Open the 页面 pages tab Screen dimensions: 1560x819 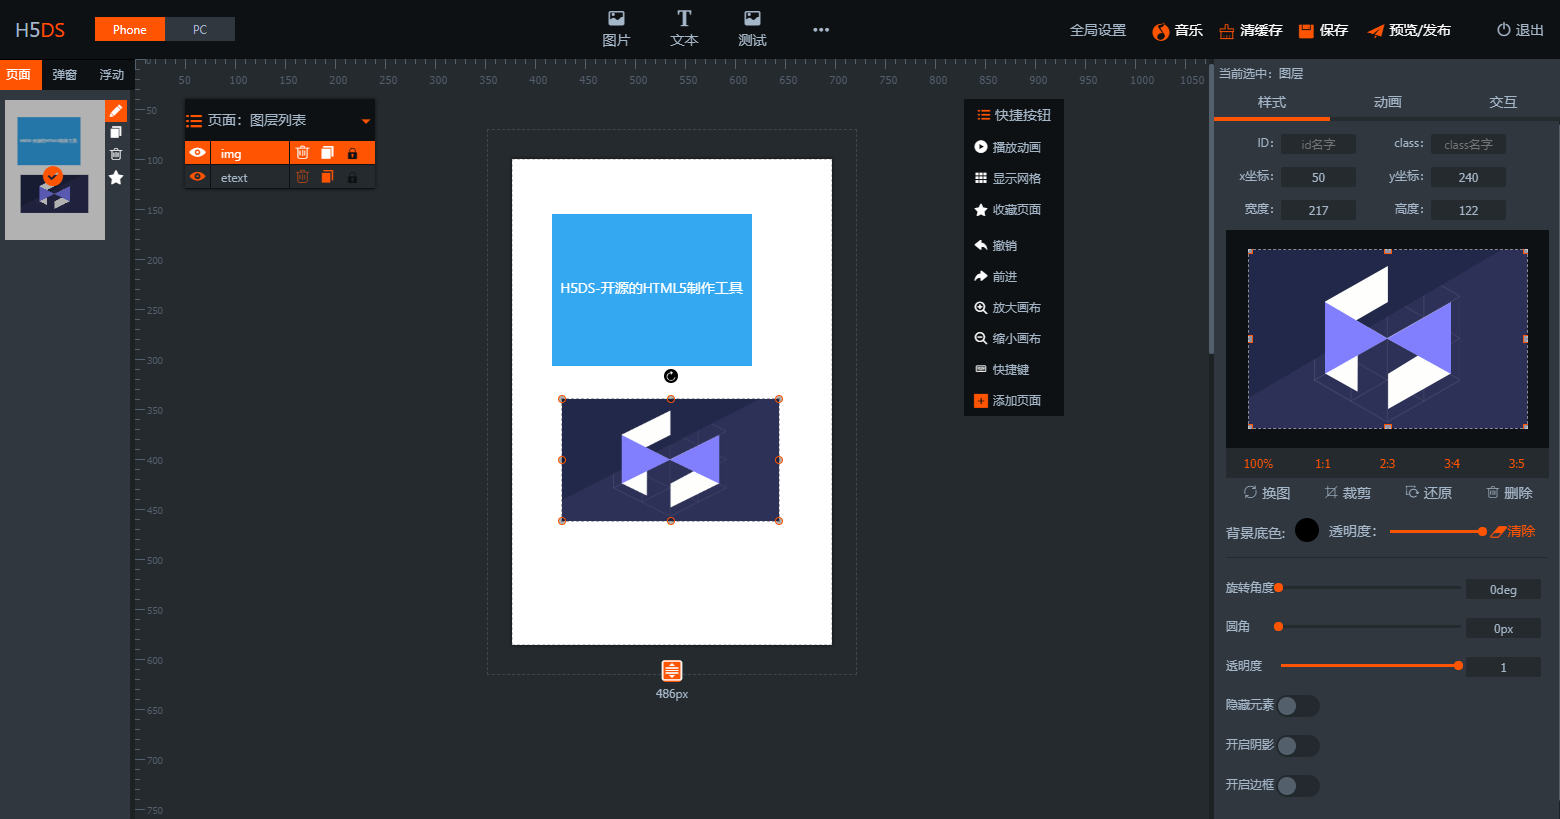click(19, 75)
